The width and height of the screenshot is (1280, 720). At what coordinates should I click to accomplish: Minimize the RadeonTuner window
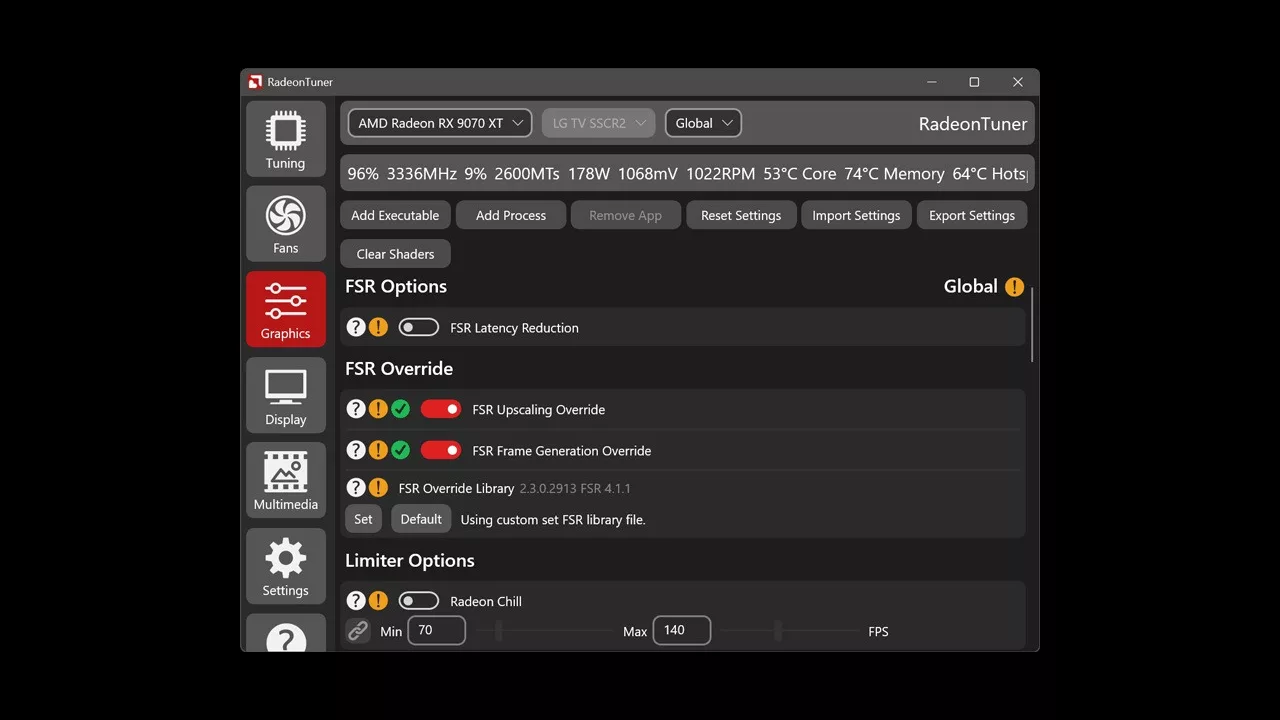[932, 82]
